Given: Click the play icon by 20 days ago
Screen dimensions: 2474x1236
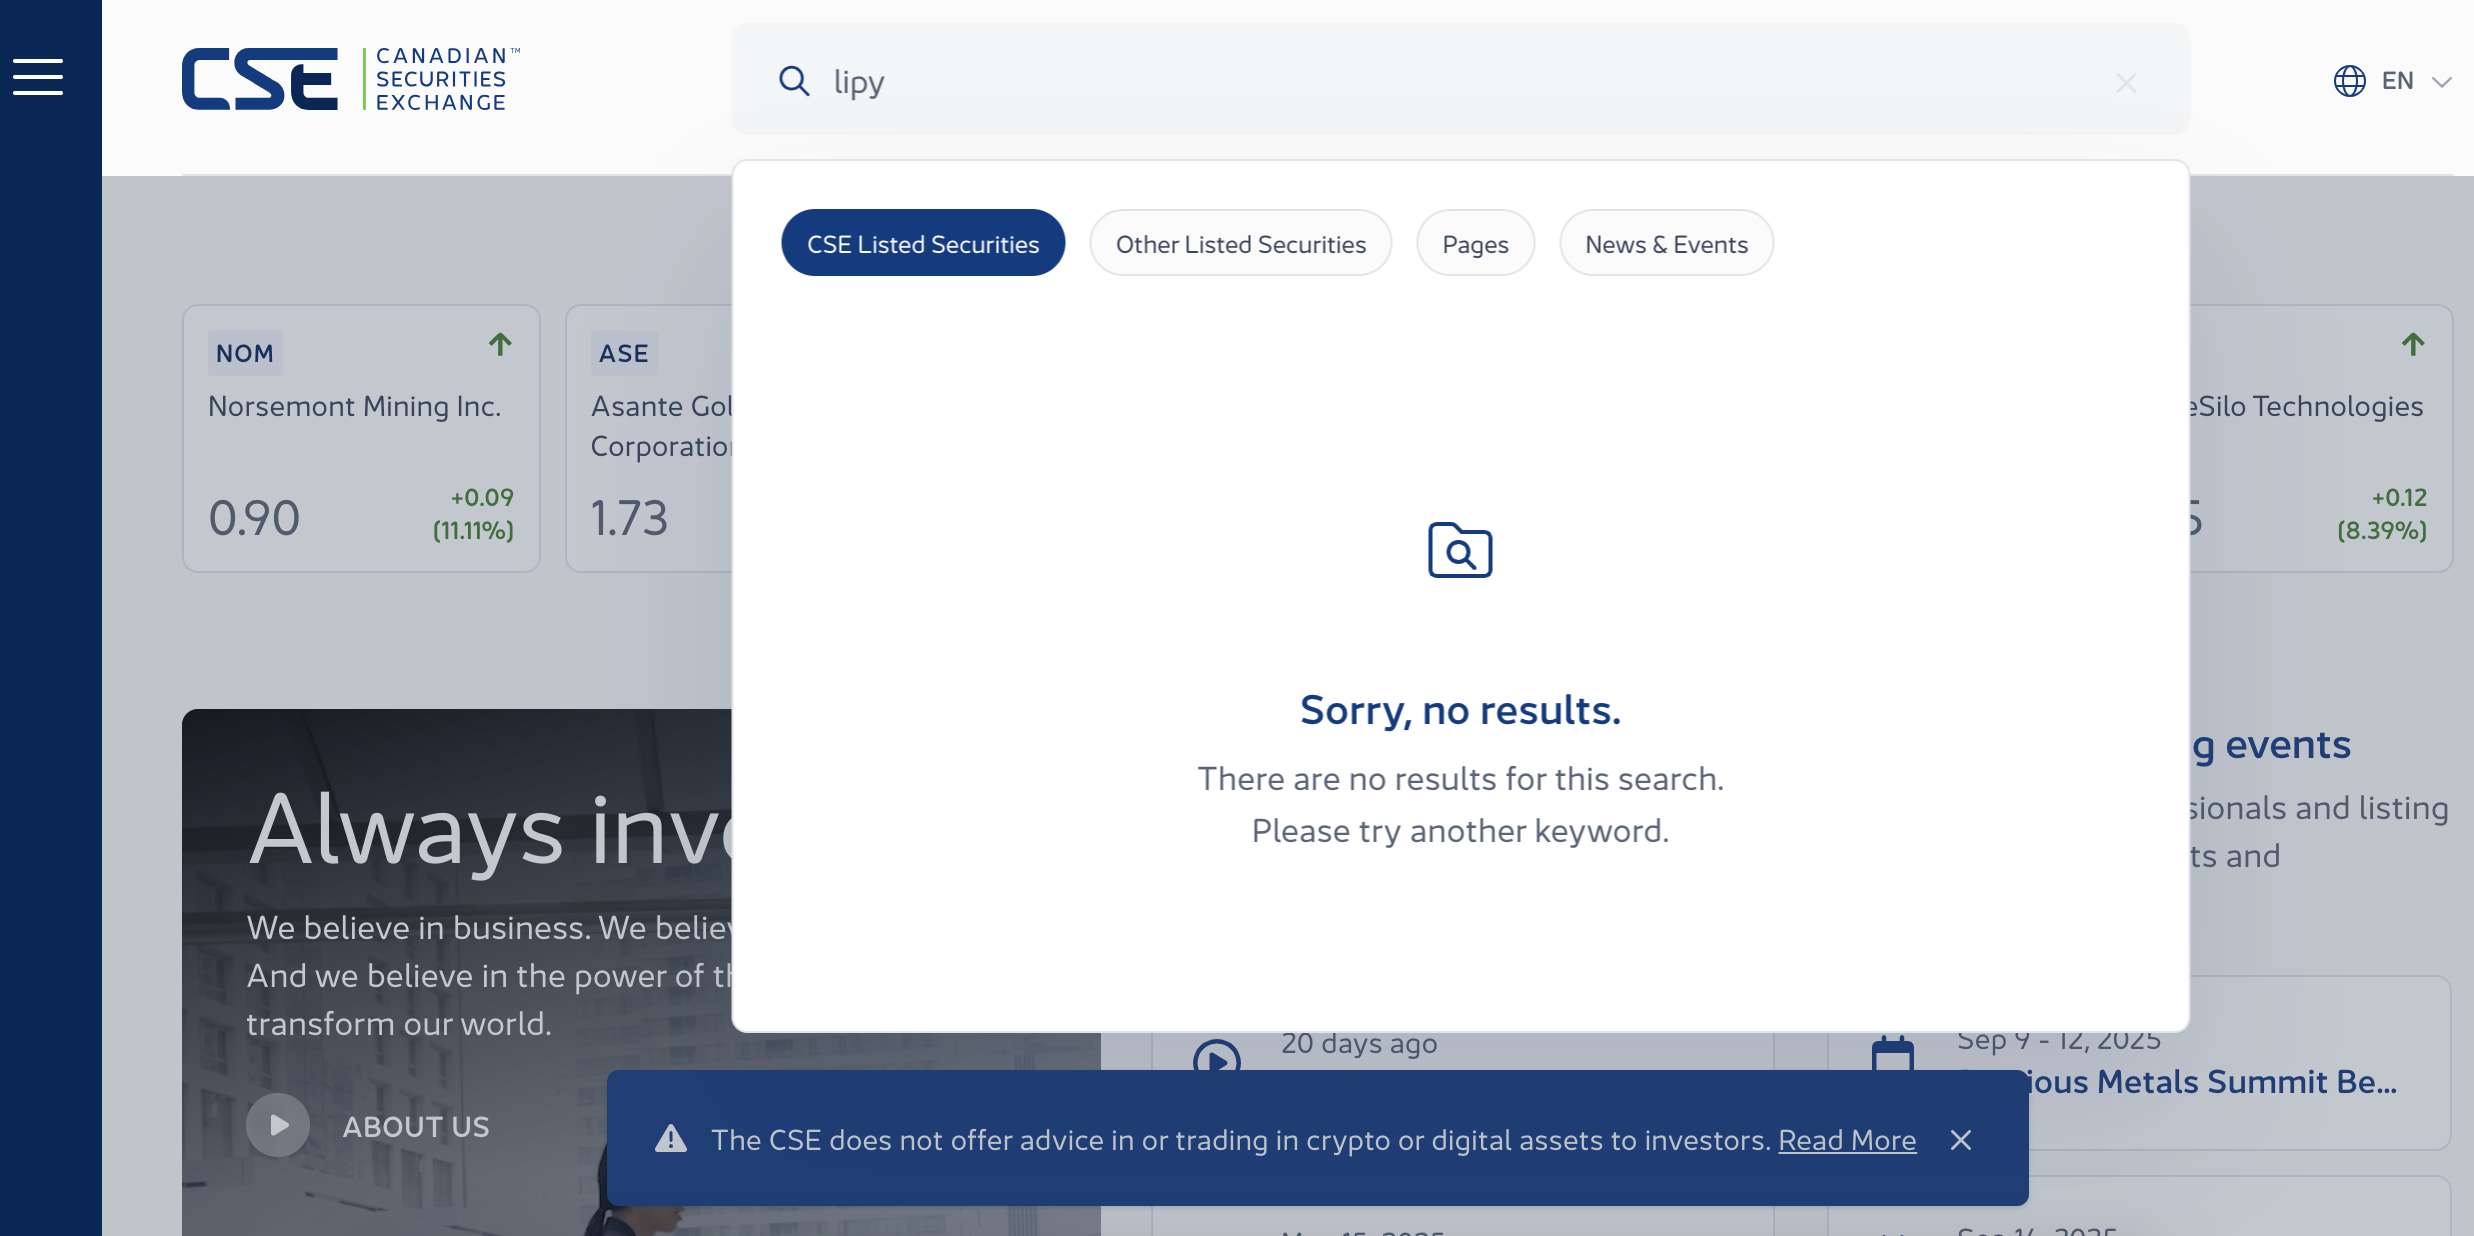Looking at the screenshot, I should pyautogui.click(x=1216, y=1060).
